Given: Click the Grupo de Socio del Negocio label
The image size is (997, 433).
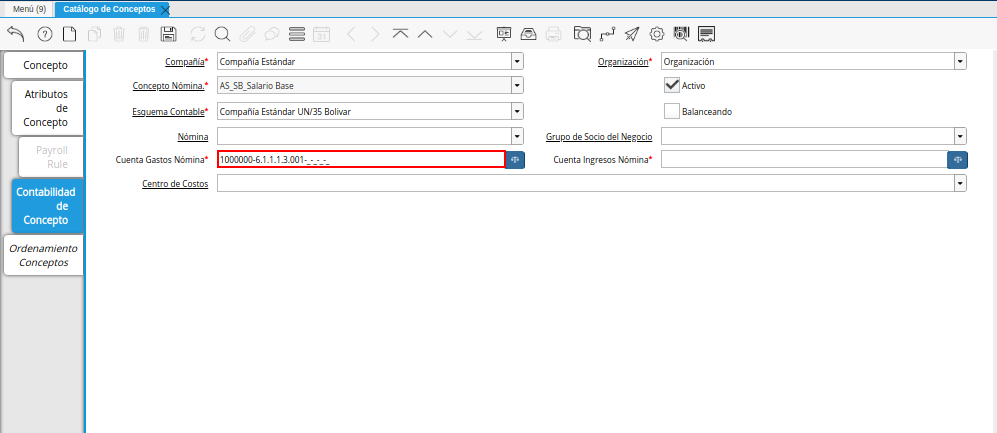Looking at the screenshot, I should [x=600, y=136].
